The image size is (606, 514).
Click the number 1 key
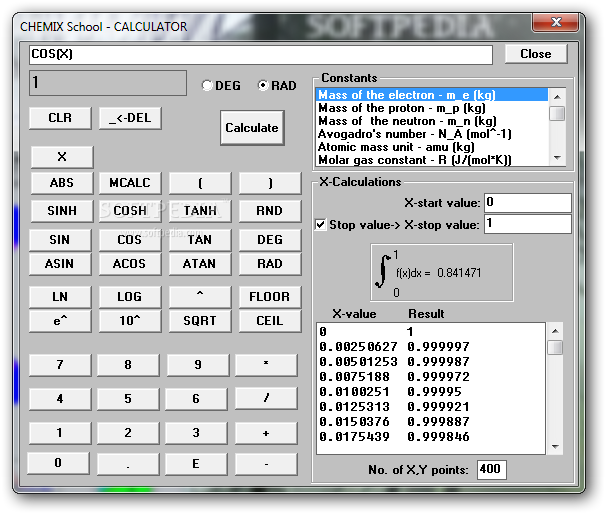(x=60, y=433)
